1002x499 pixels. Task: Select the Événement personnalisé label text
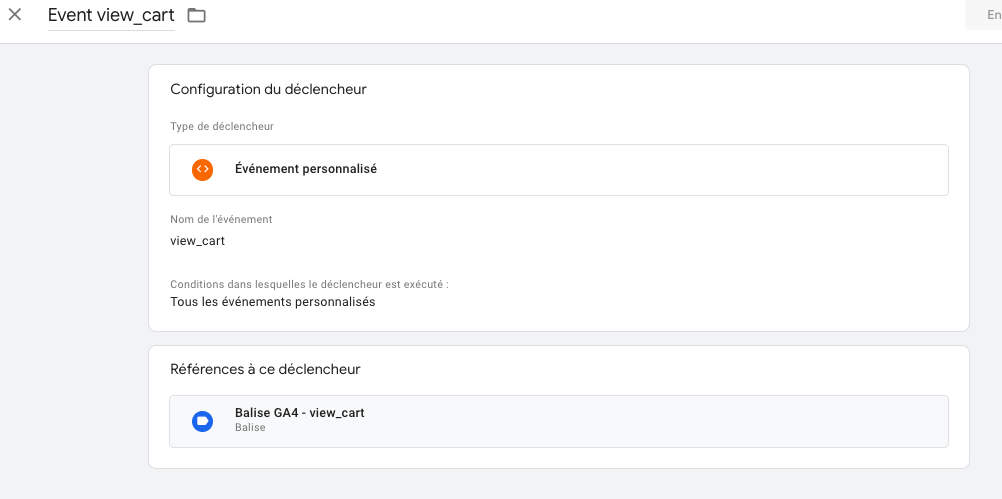[x=305, y=169]
